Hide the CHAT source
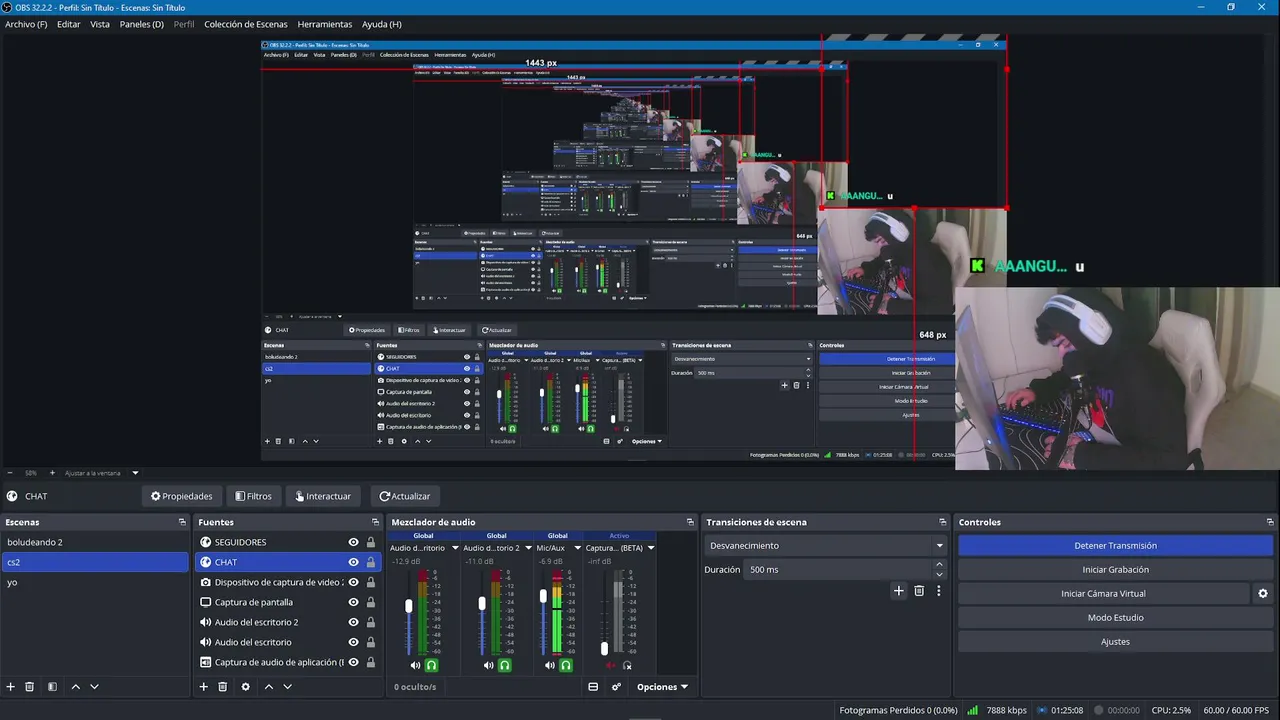This screenshot has height=720, width=1280. coord(353,562)
